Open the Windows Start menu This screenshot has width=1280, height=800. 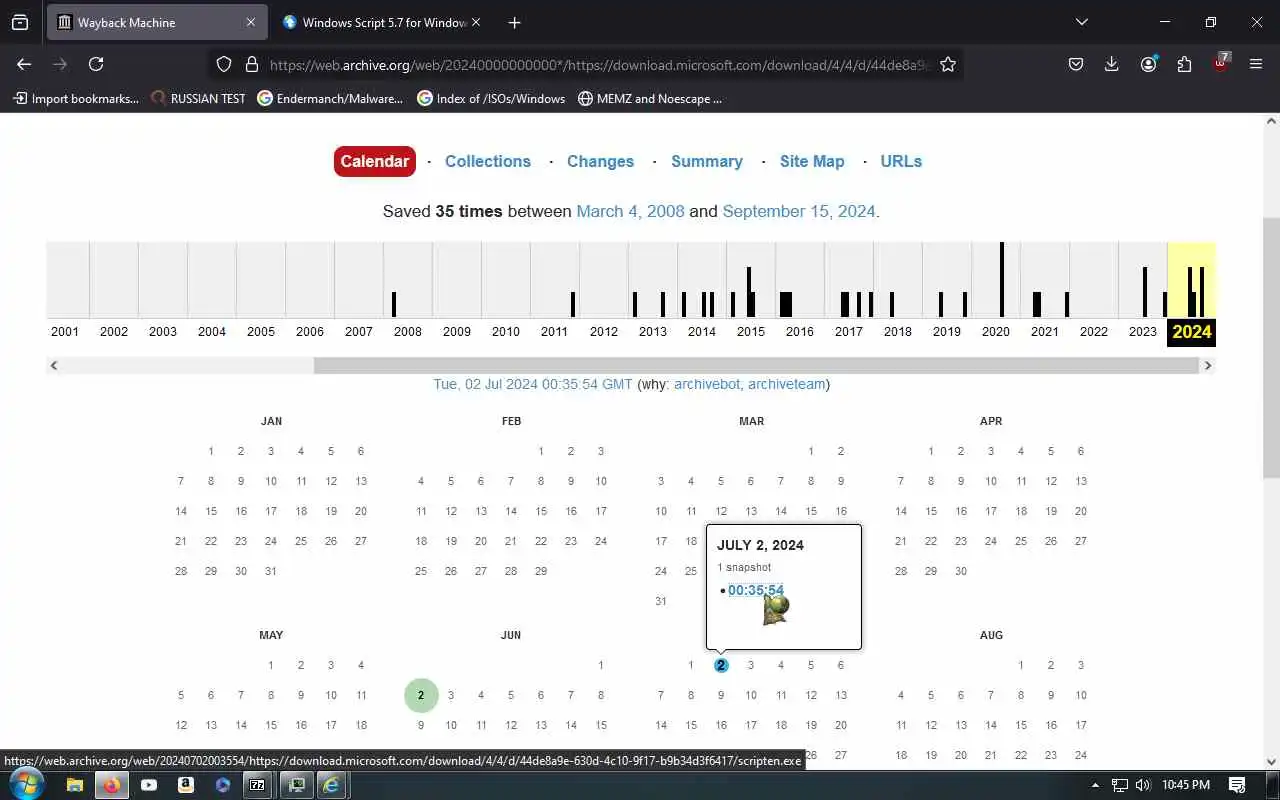coord(27,784)
